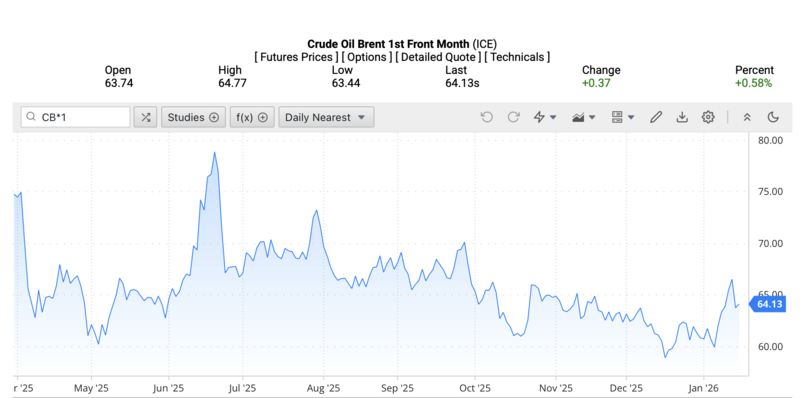Click the download chart icon

pos(682,117)
